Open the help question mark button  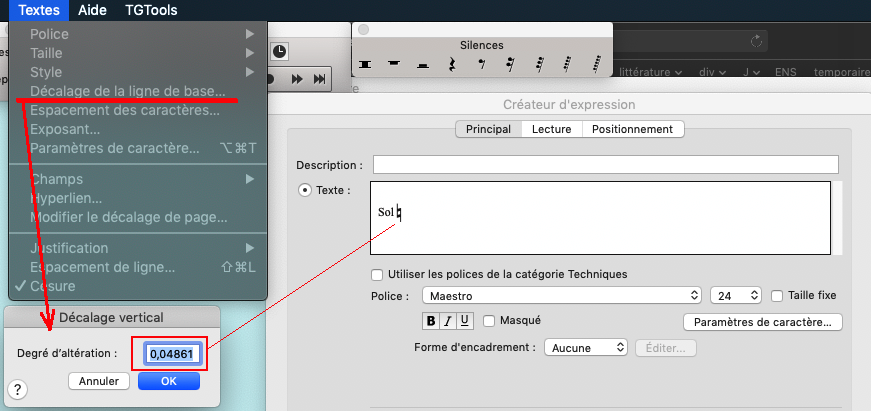[19, 389]
